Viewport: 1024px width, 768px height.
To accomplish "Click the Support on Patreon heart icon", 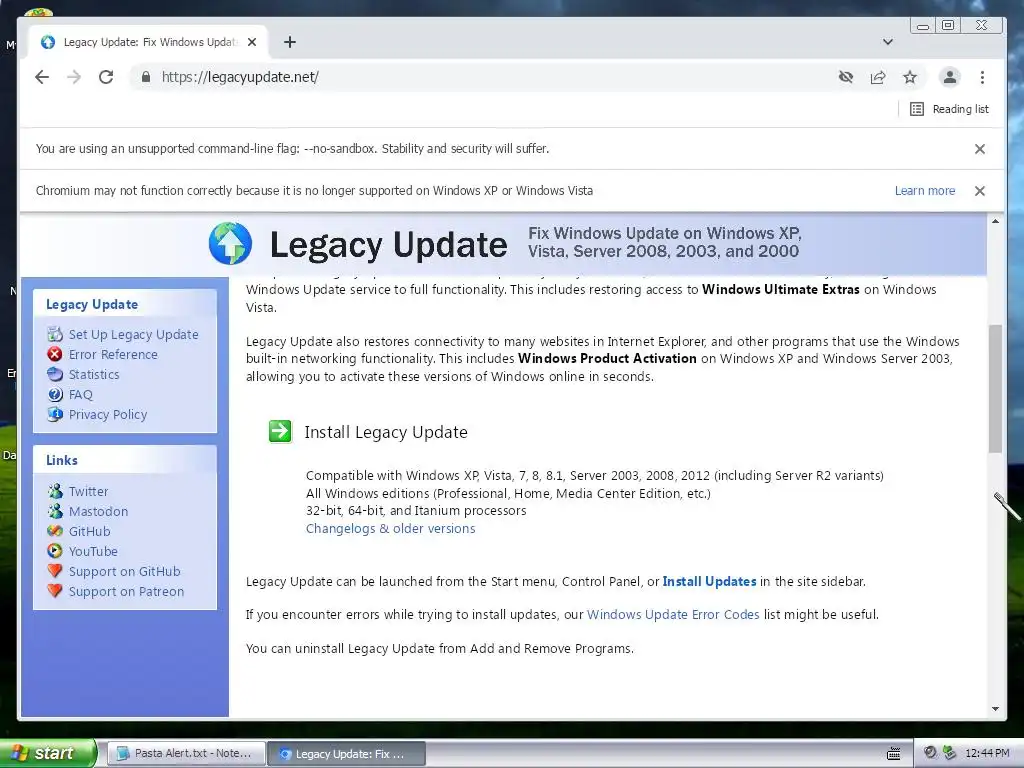I will (55, 591).
